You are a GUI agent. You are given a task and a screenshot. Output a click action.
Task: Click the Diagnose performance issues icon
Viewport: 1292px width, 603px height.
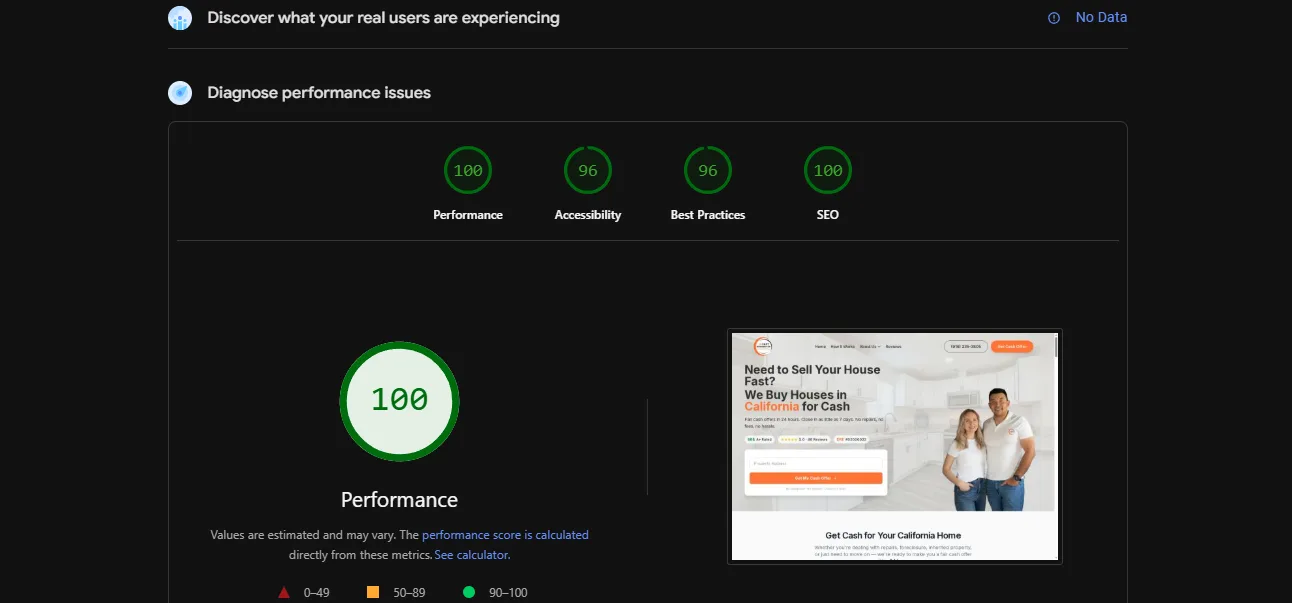(x=180, y=93)
